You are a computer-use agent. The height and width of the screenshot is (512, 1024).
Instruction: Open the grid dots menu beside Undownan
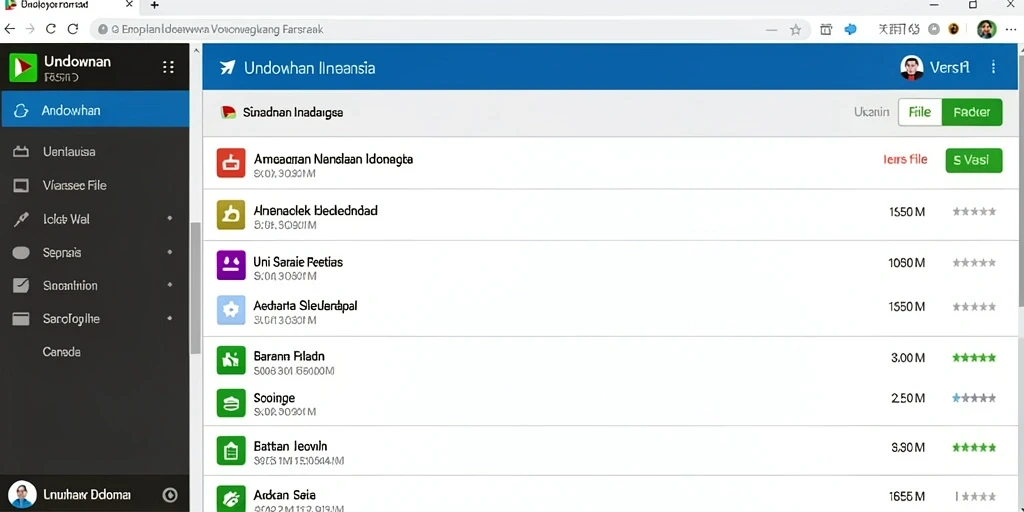[168, 67]
